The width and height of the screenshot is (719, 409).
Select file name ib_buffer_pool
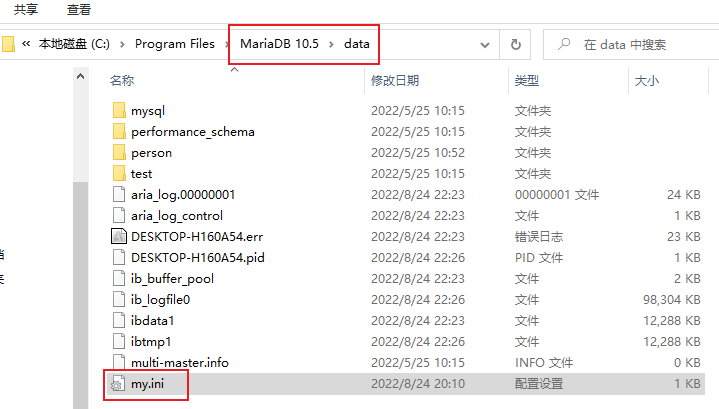tap(172, 279)
